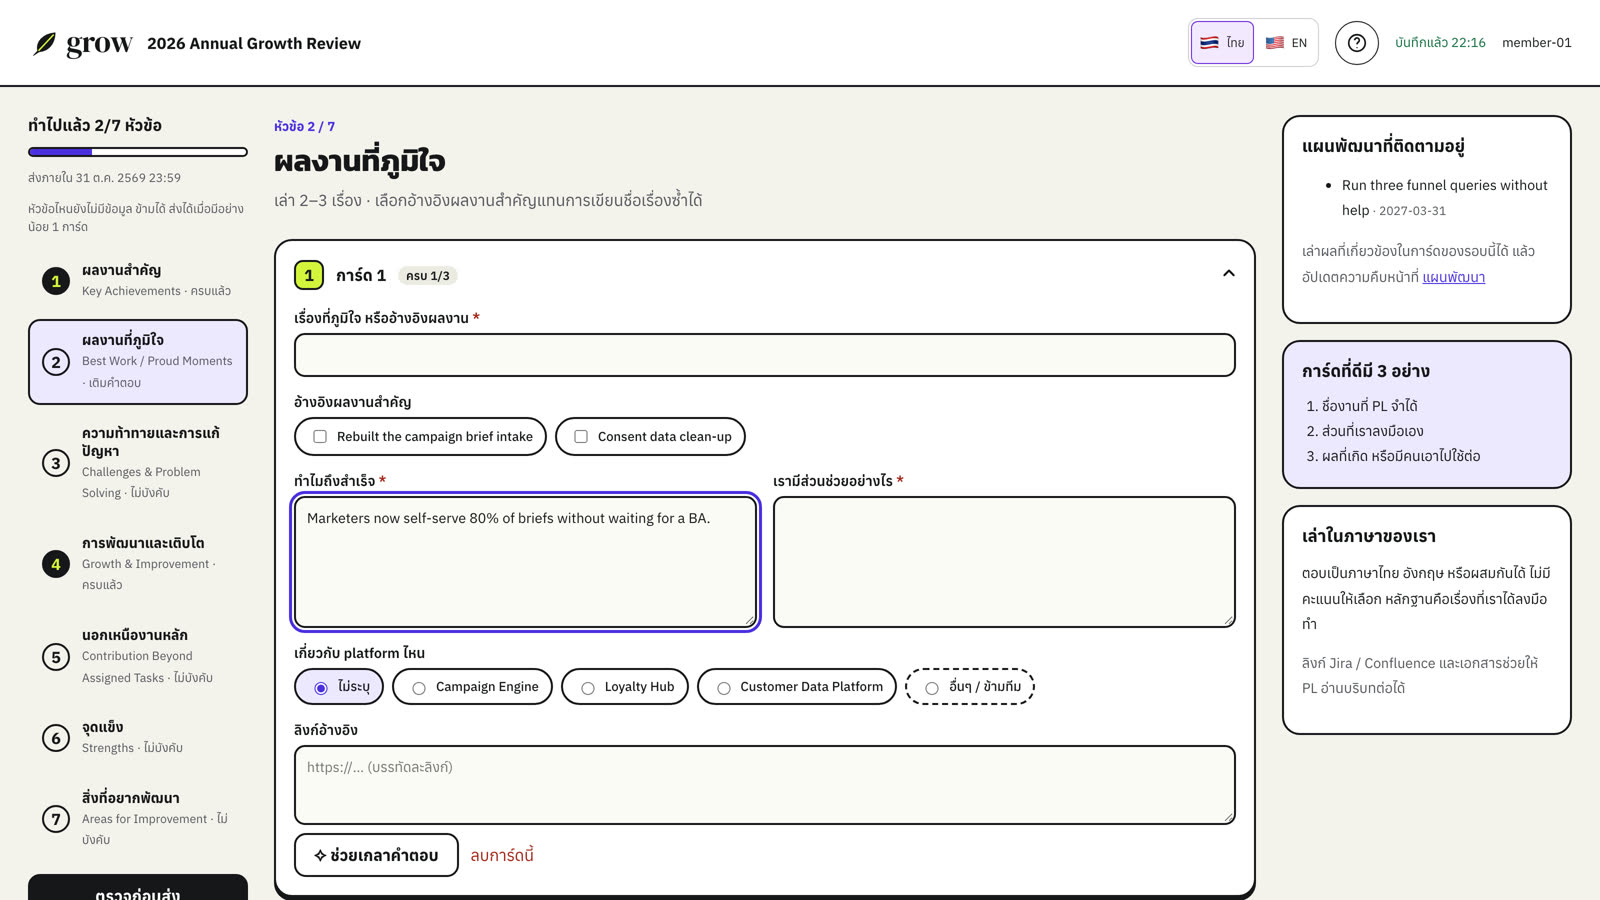Screen dimensions: 1600x900
Task: Choose Customer Data Platform radio option
Action: pyautogui.click(x=797, y=687)
